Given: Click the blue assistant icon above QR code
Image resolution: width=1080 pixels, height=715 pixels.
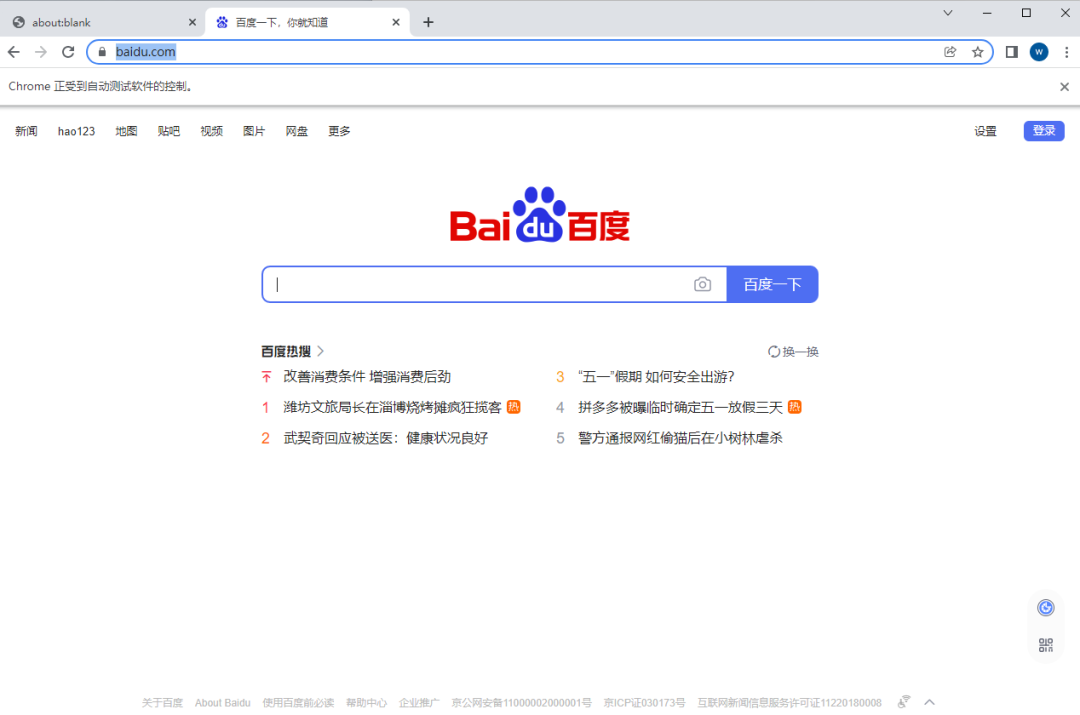Looking at the screenshot, I should coord(1046,608).
